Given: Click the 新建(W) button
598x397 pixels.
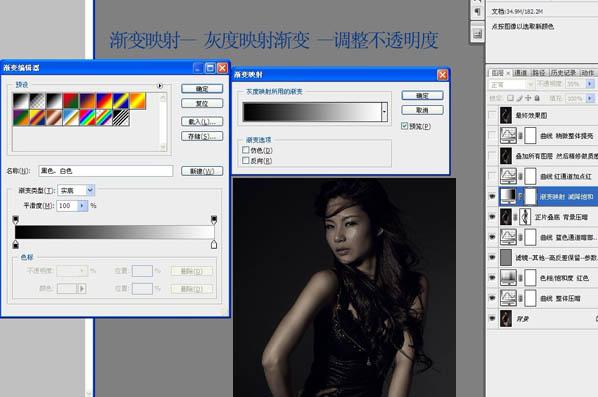Looking at the screenshot, I should [202, 171].
